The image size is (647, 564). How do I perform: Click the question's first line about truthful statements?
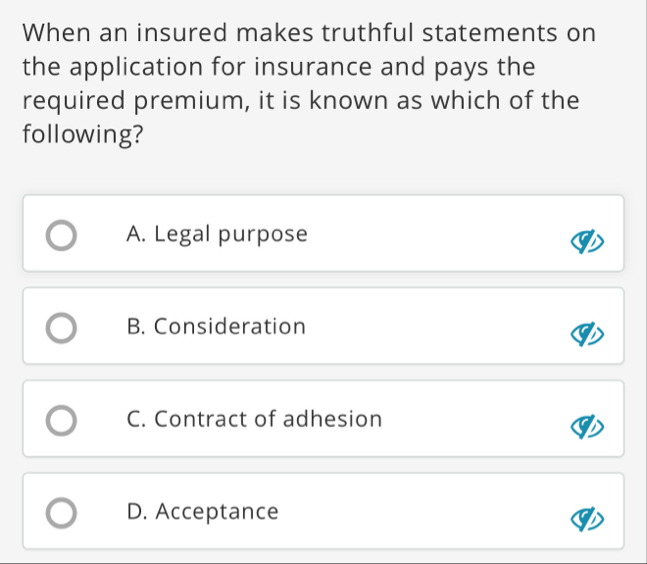coord(309,33)
